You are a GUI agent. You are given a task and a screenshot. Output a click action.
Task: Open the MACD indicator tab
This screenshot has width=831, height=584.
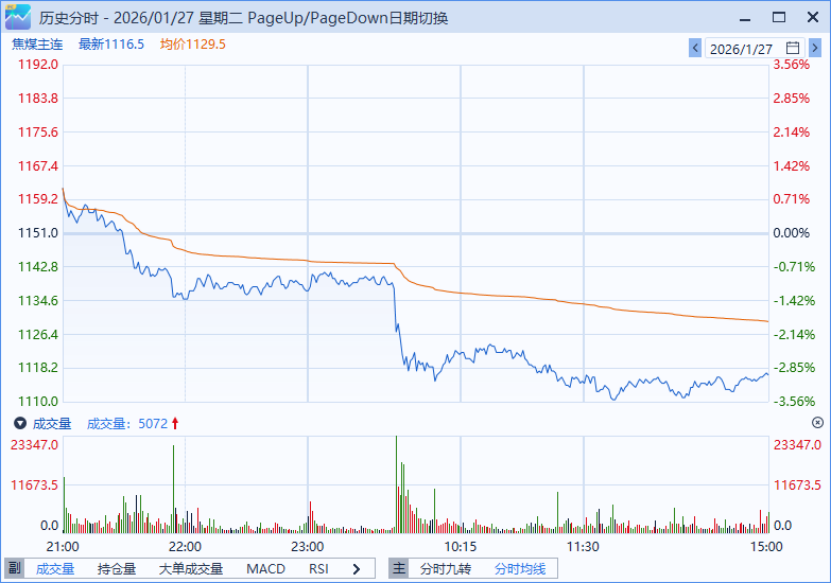[265, 569]
